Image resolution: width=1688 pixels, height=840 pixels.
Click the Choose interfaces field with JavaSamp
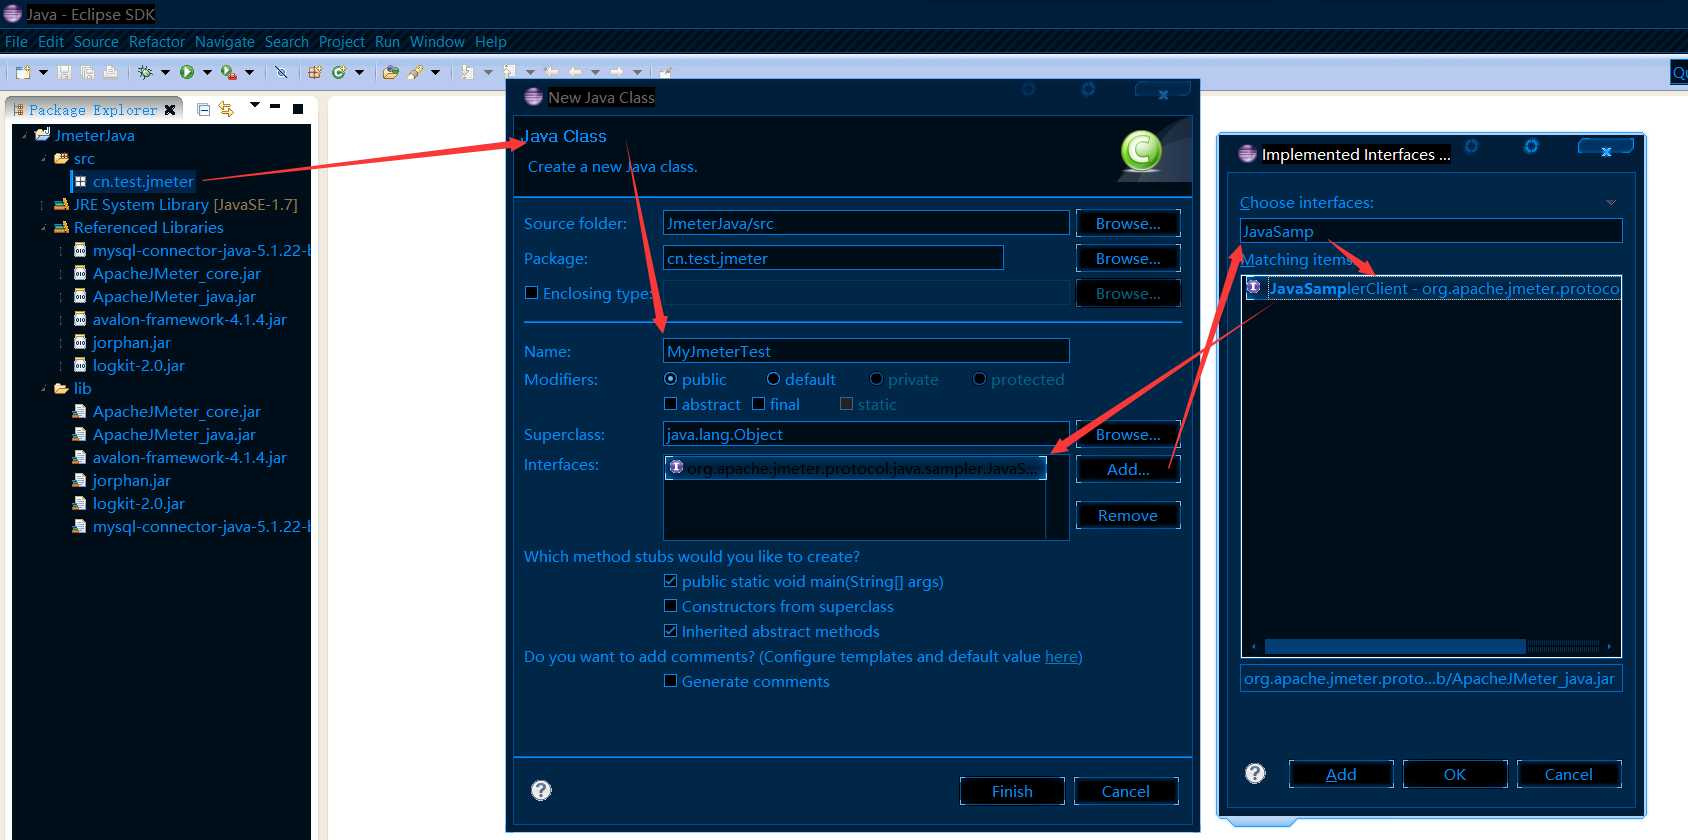pyautogui.click(x=1431, y=231)
